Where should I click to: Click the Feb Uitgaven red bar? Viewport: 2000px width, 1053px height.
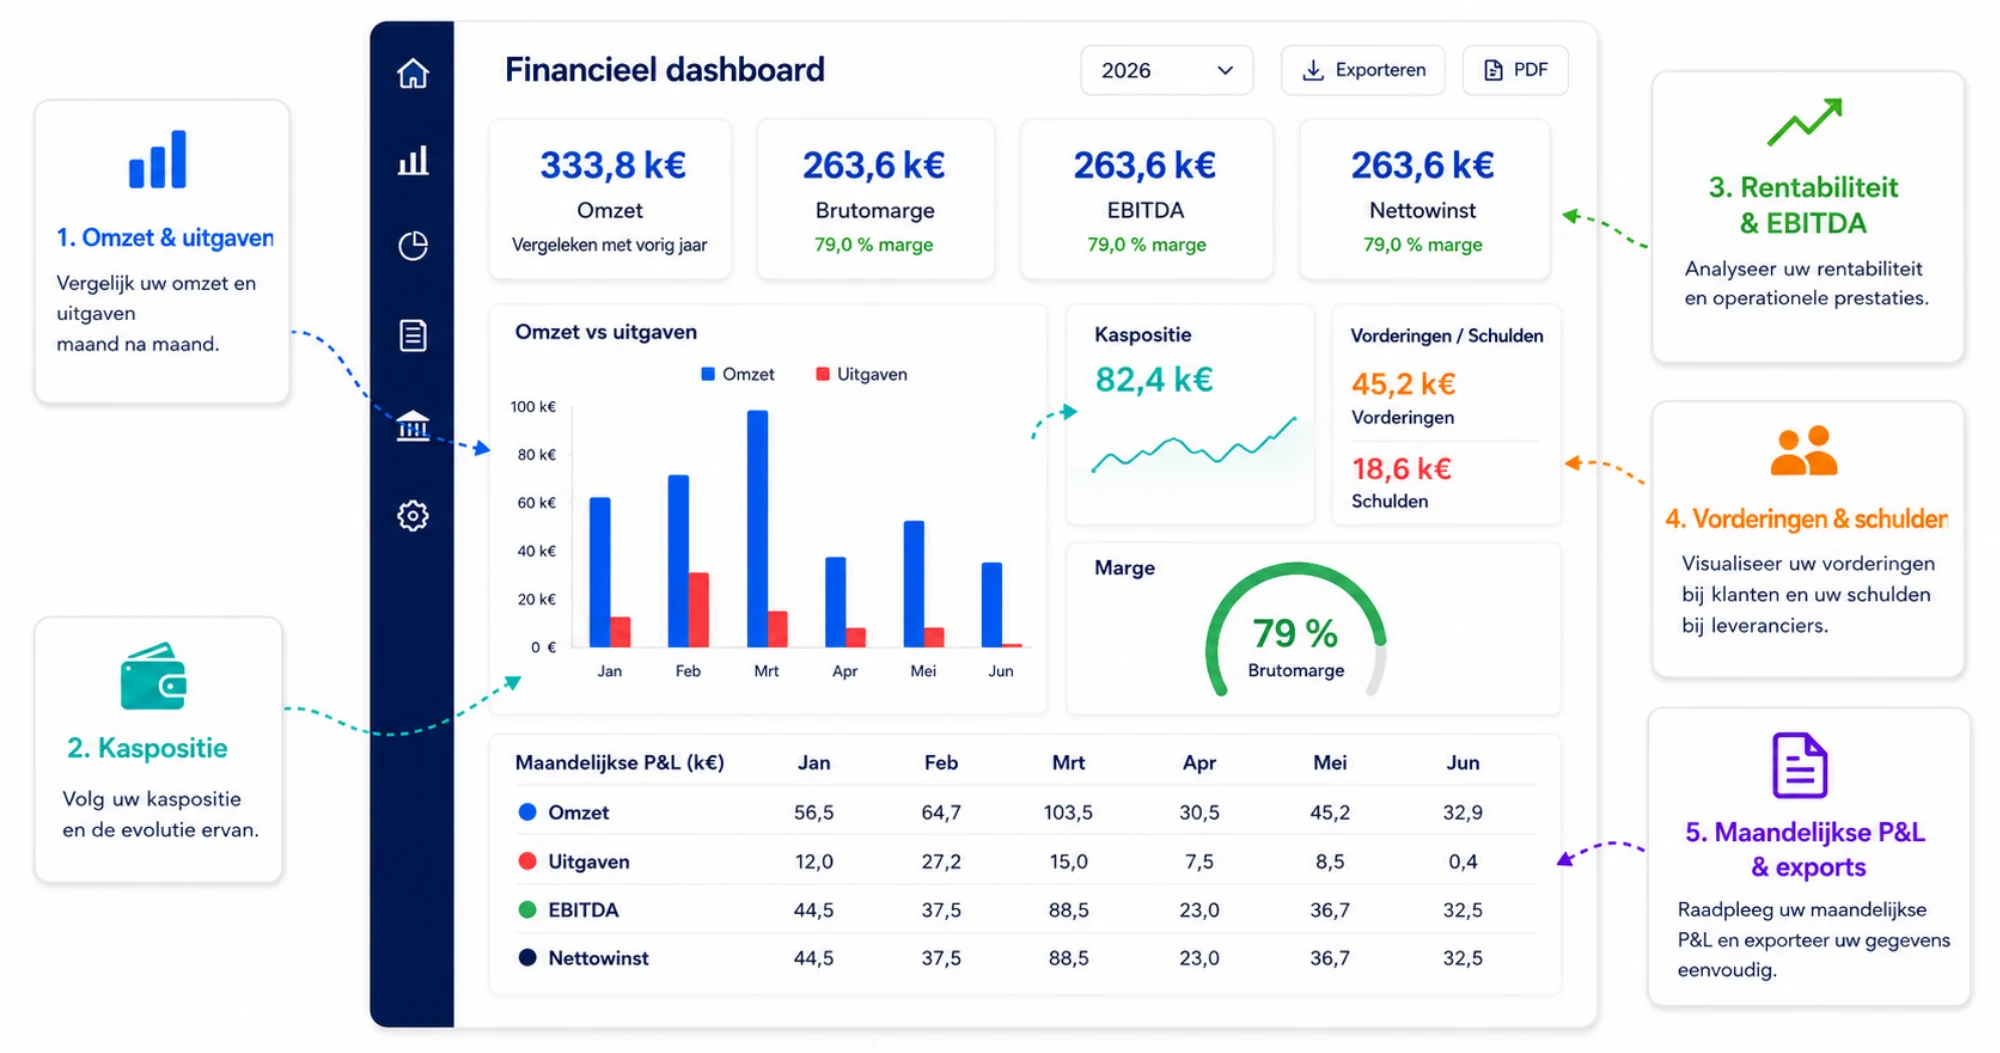tap(699, 610)
